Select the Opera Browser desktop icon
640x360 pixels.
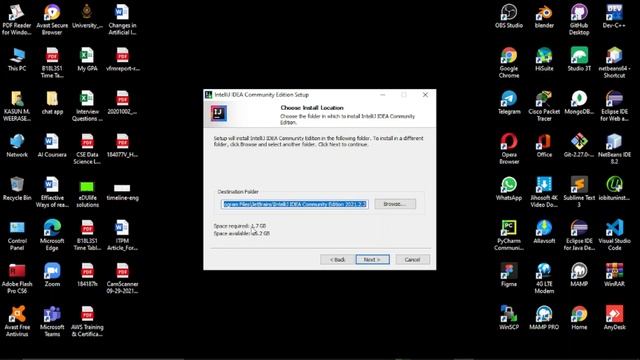509,149
